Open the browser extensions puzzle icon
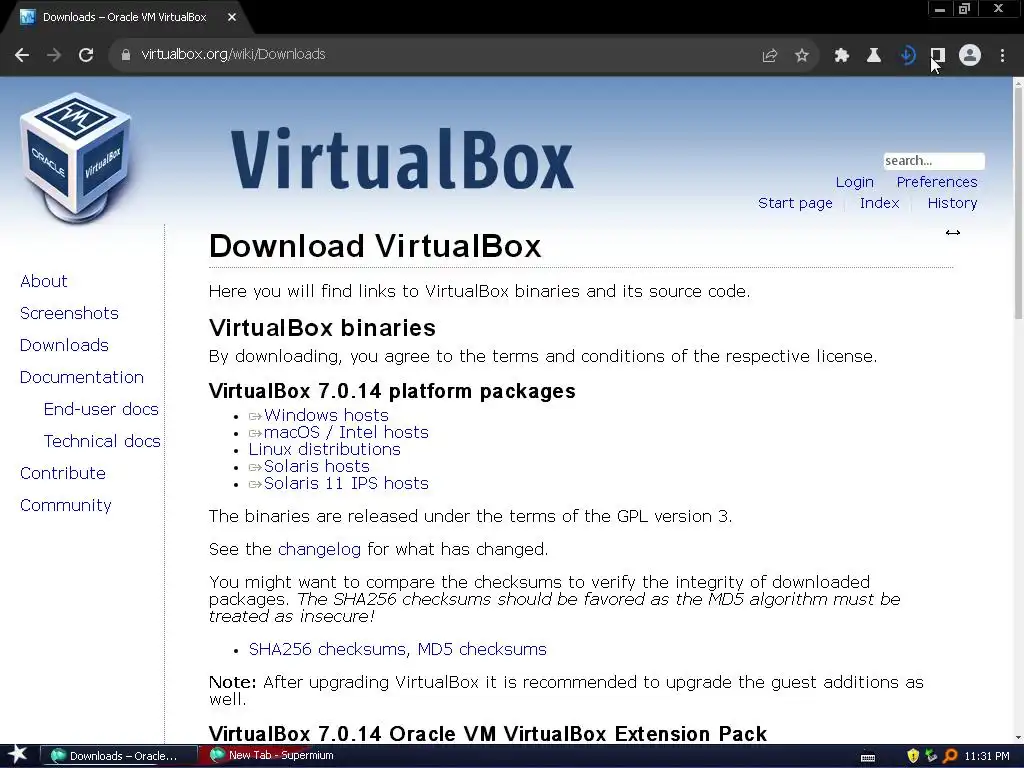The height and width of the screenshot is (768, 1024). point(841,56)
